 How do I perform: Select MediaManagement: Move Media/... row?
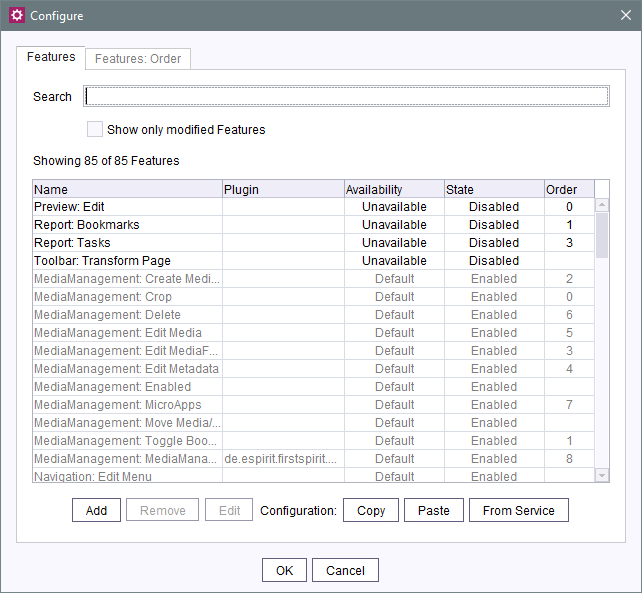[x=313, y=423]
